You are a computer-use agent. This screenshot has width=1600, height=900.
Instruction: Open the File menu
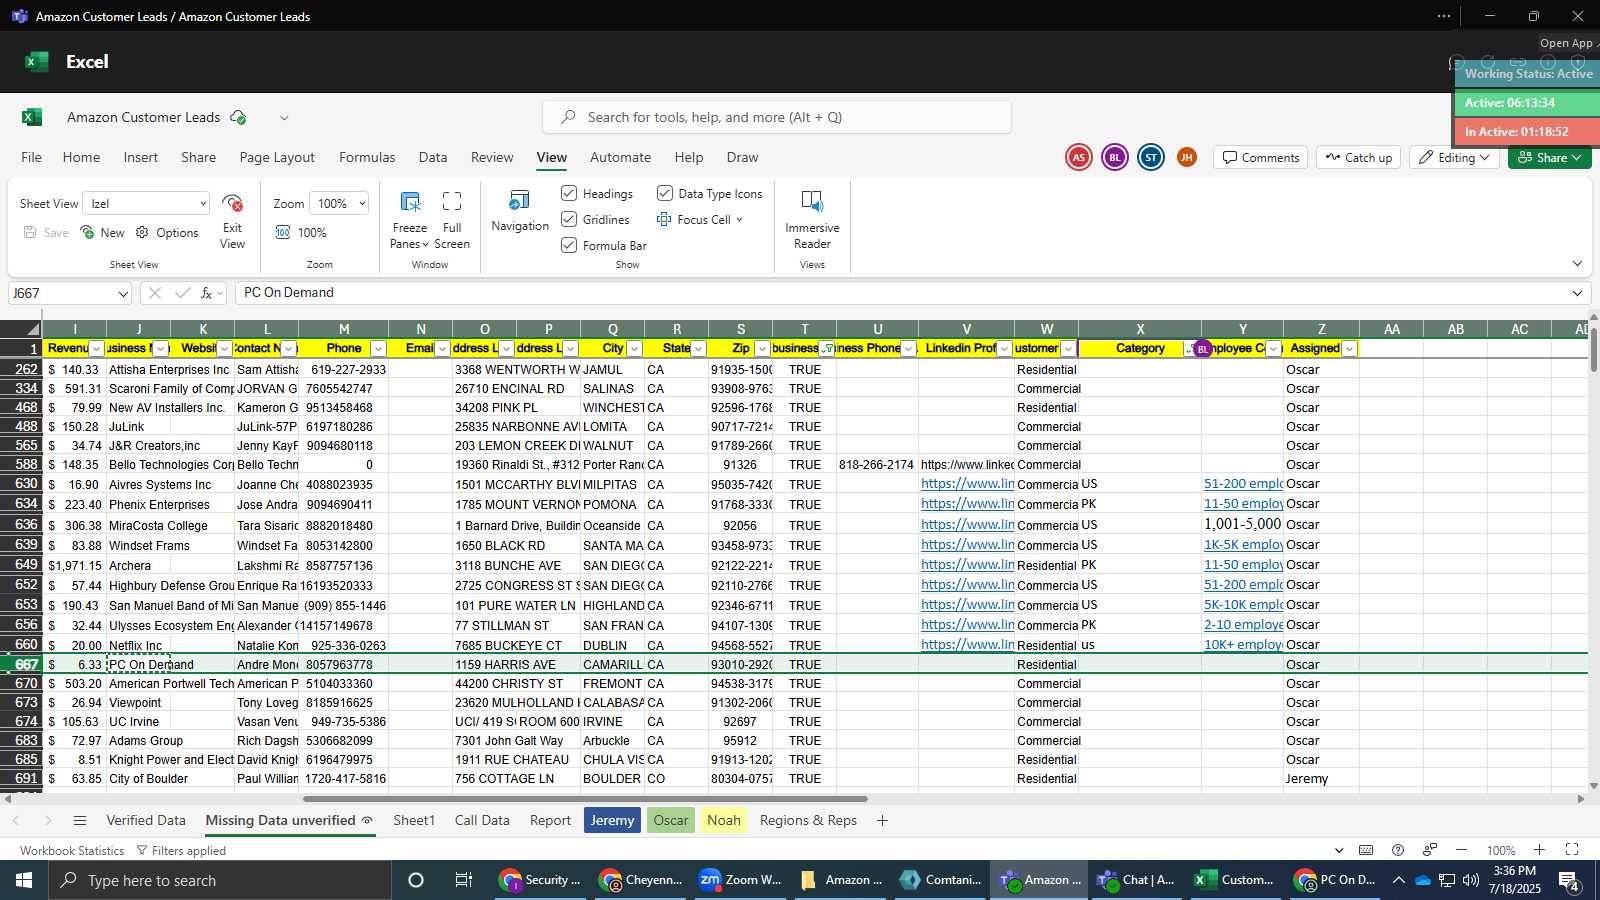click(32, 157)
